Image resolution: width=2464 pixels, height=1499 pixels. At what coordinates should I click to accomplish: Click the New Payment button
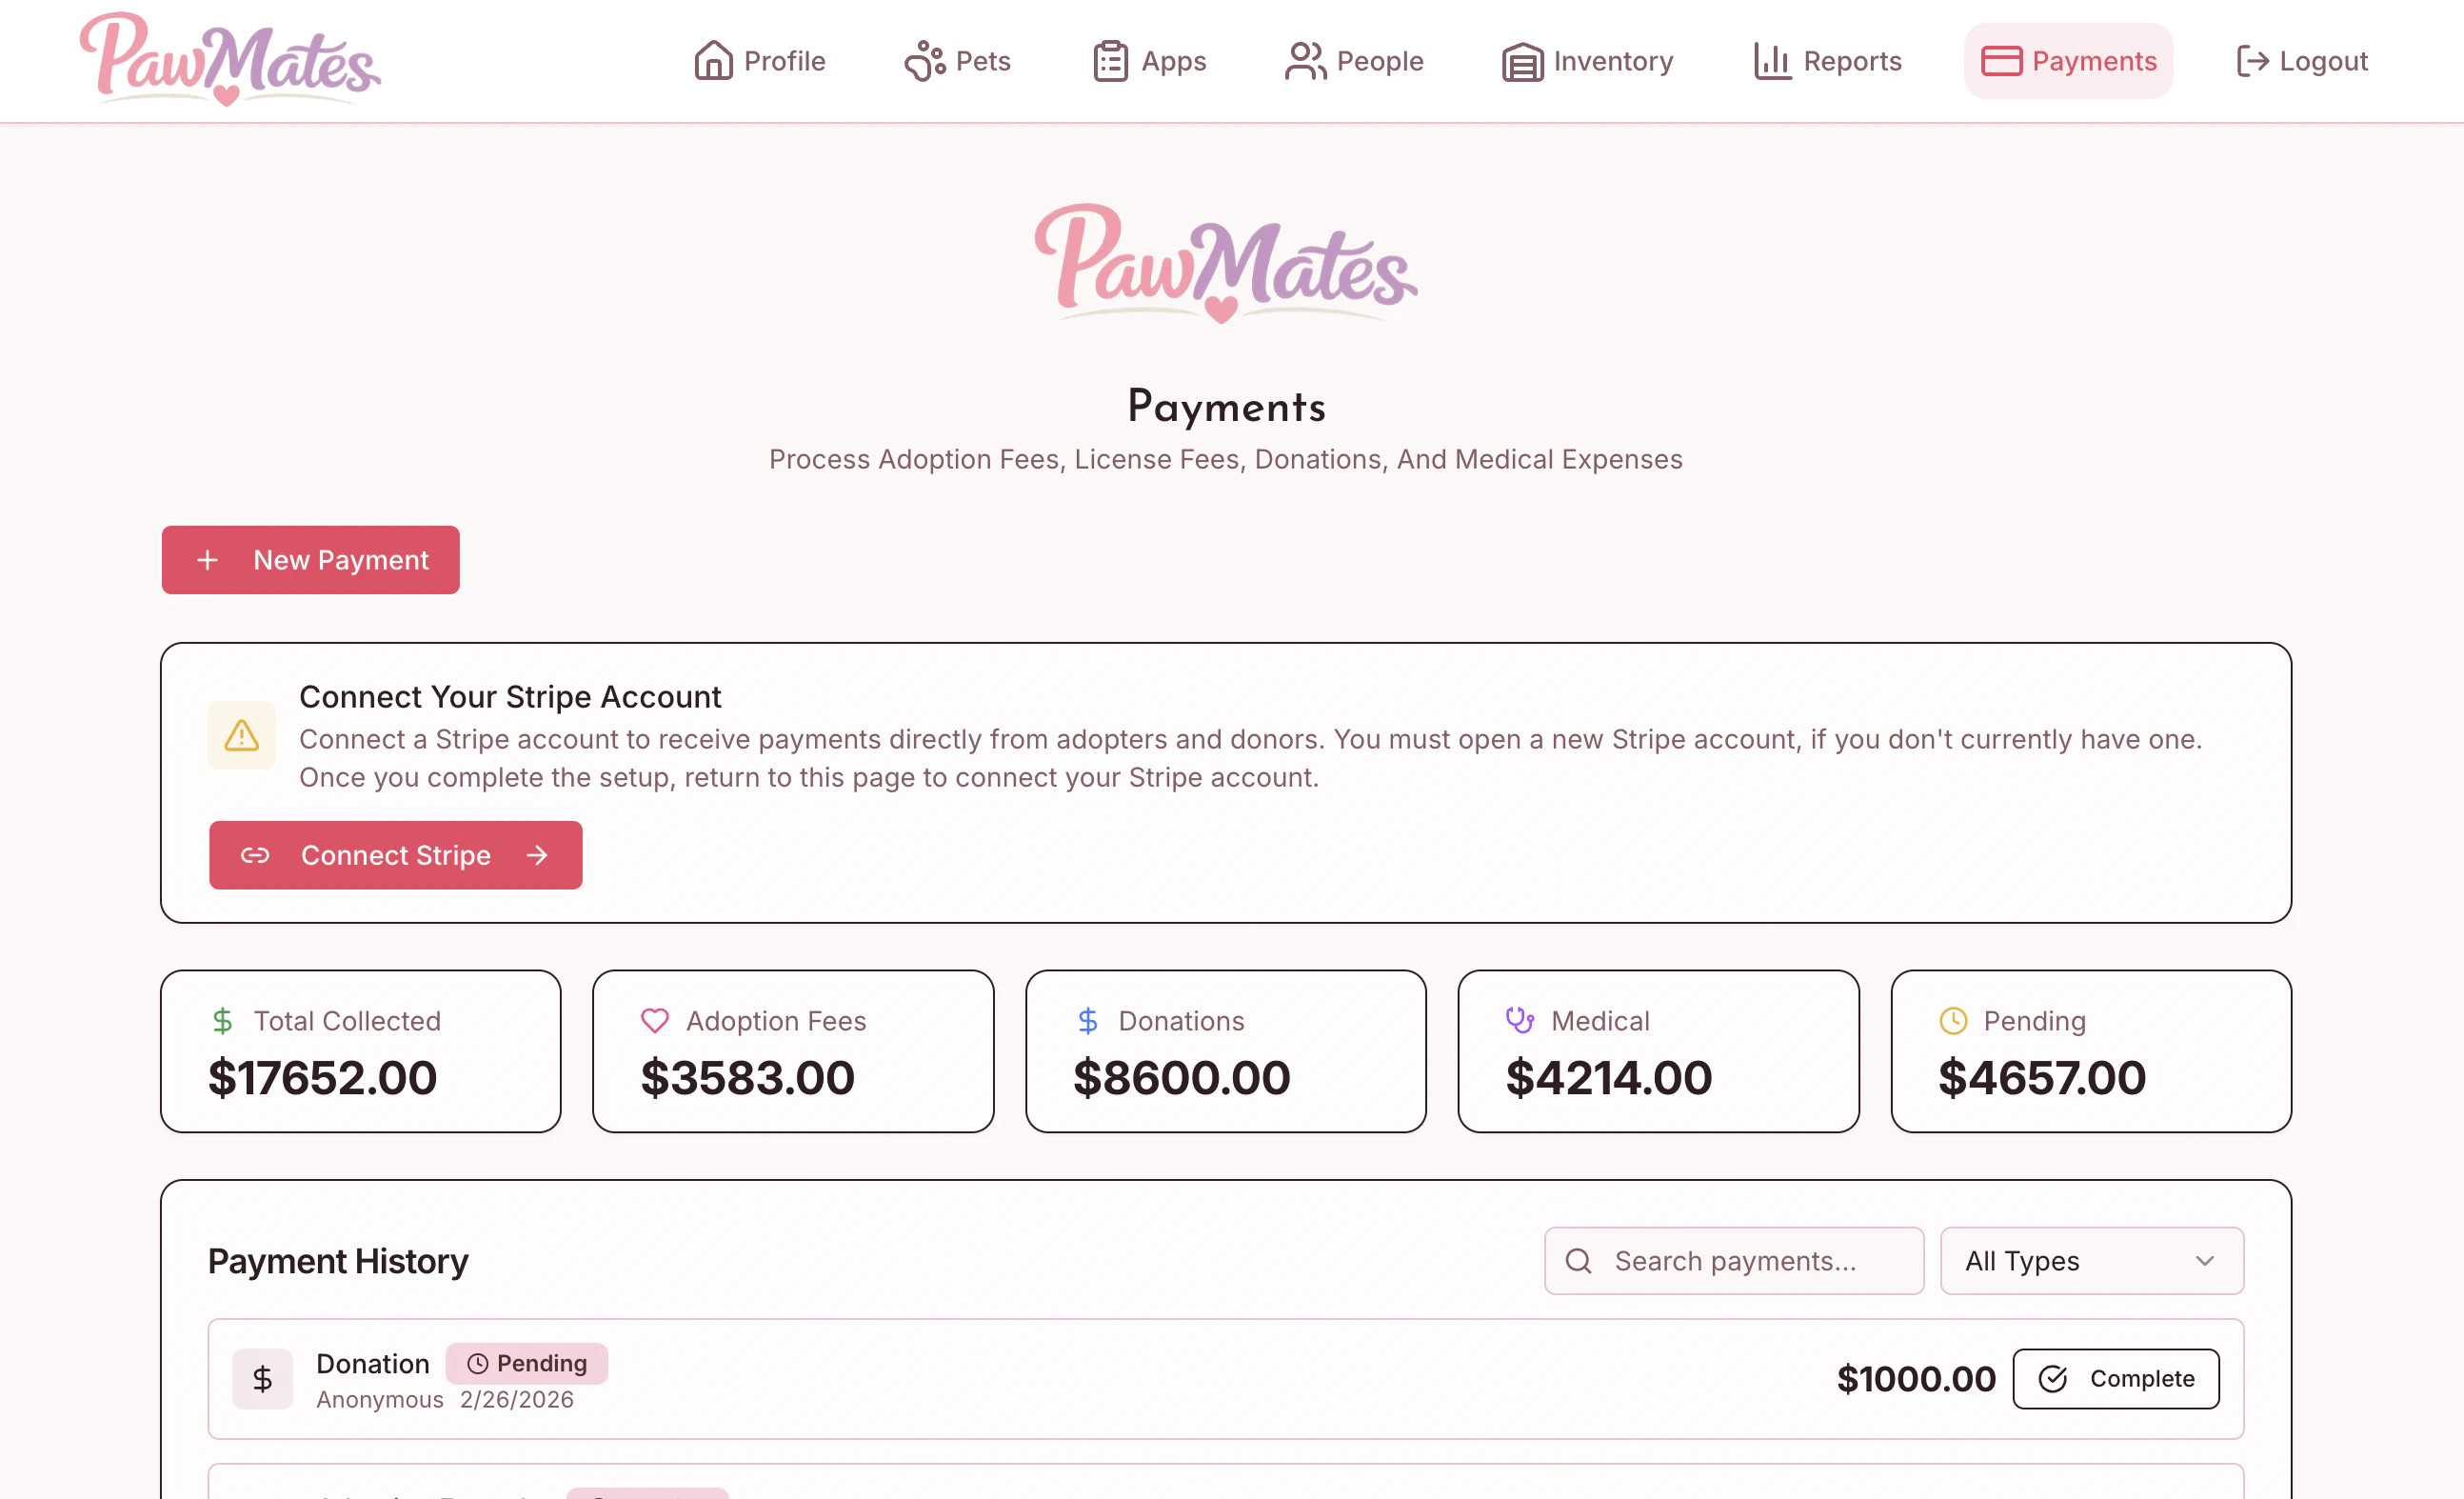(x=310, y=560)
